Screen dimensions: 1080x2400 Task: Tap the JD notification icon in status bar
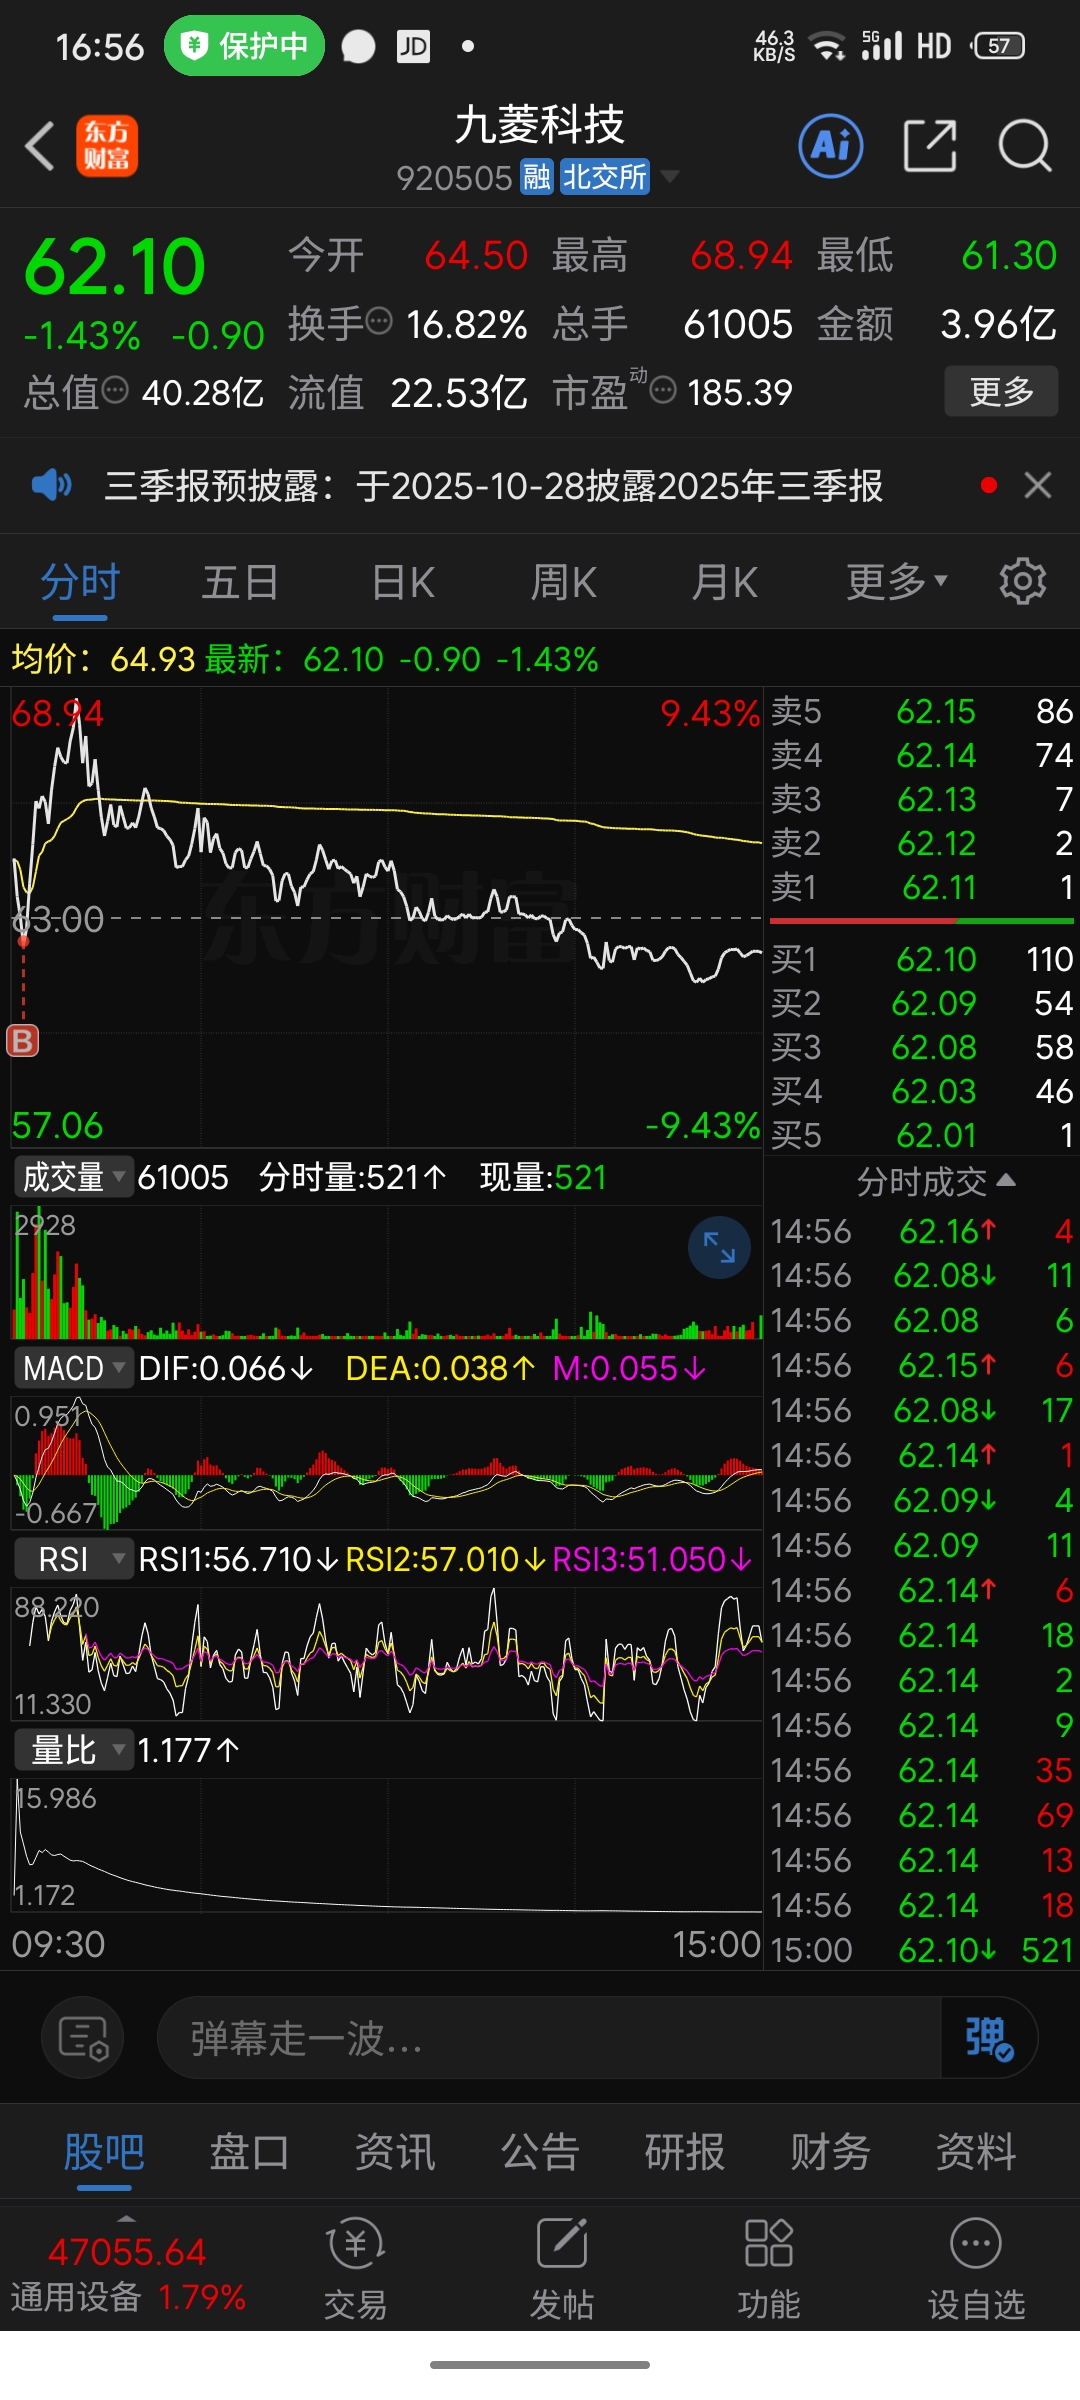coord(413,46)
